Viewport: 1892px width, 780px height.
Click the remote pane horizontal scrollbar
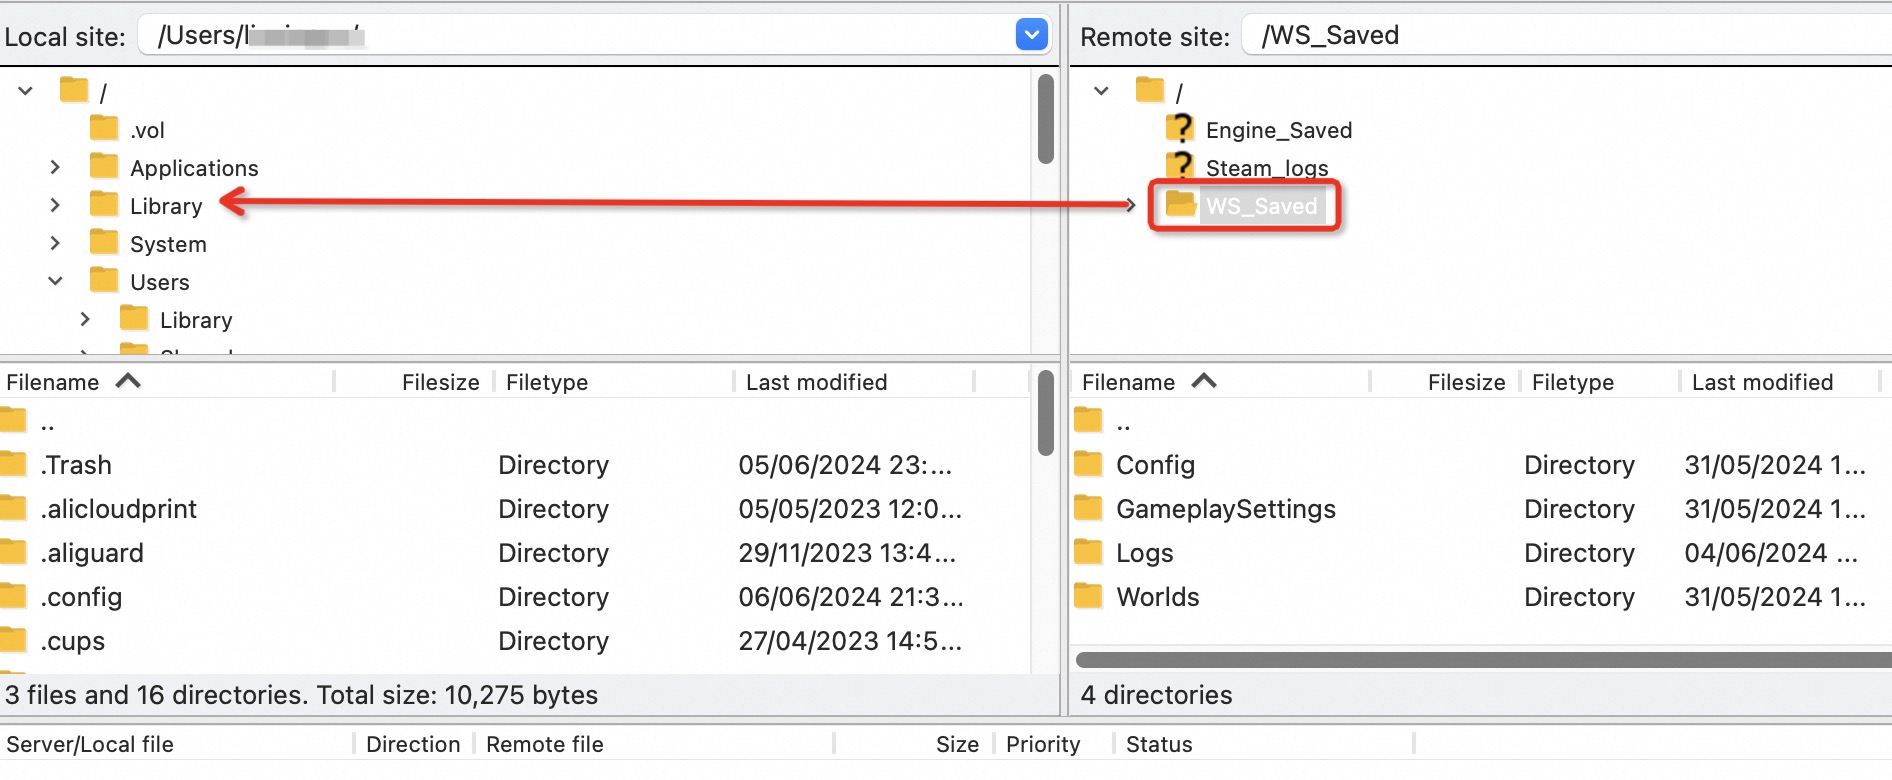click(1480, 660)
